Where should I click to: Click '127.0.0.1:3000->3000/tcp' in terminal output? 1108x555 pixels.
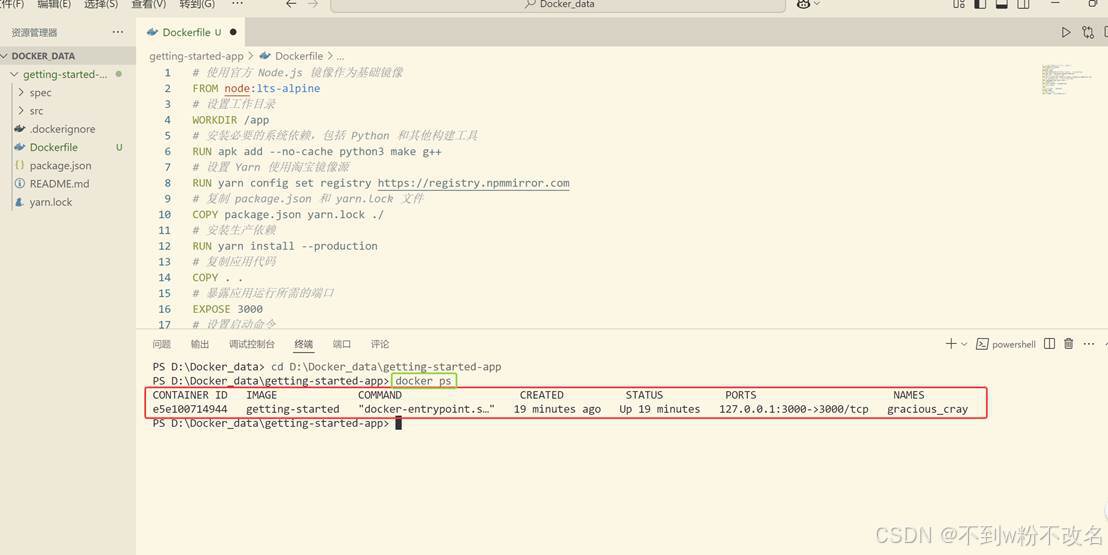point(794,409)
